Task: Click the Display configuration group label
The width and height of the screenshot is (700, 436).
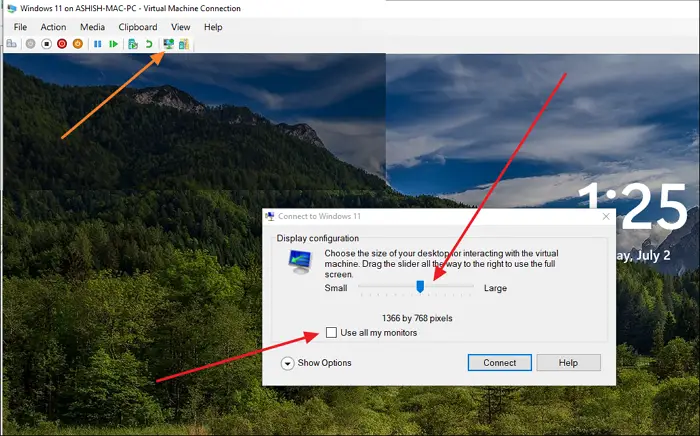Action: click(318, 238)
